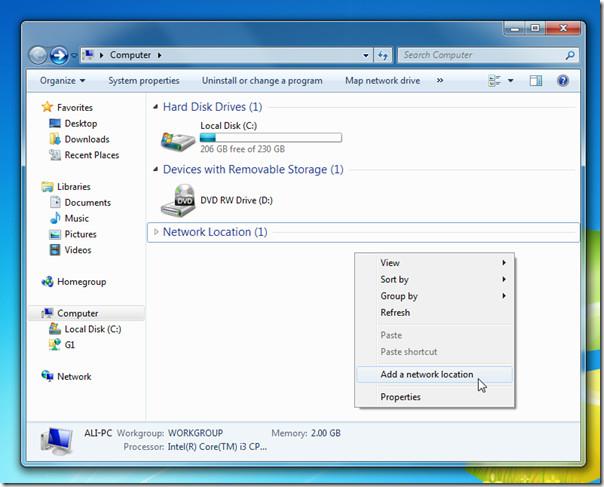Image resolution: width=604 pixels, height=487 pixels.
Task: Click Map network drive button
Action: click(382, 80)
